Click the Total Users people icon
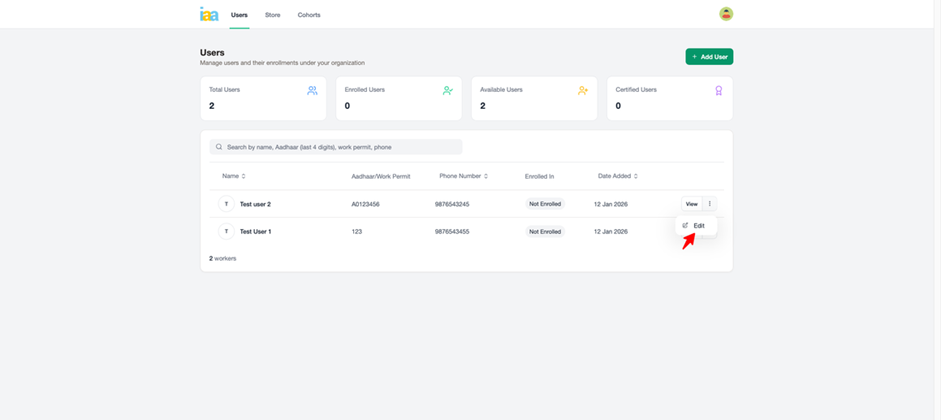Viewport: 941px width, 420px height. [x=312, y=90]
